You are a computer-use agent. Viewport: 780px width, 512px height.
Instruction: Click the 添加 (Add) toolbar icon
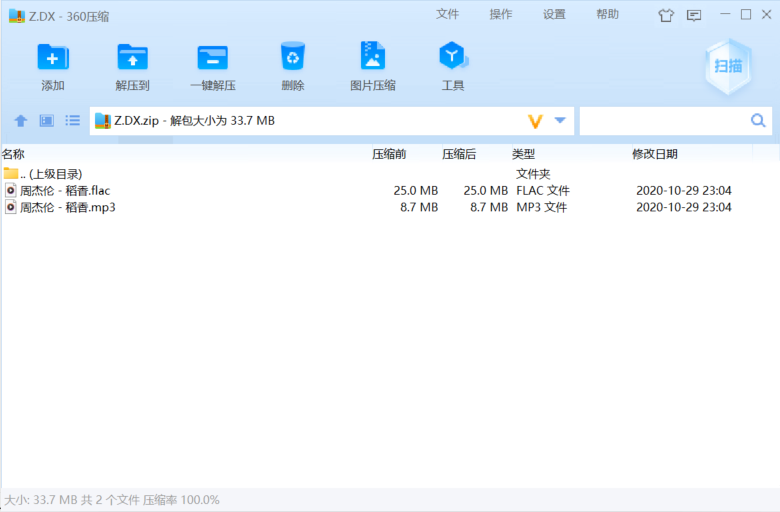coord(53,57)
